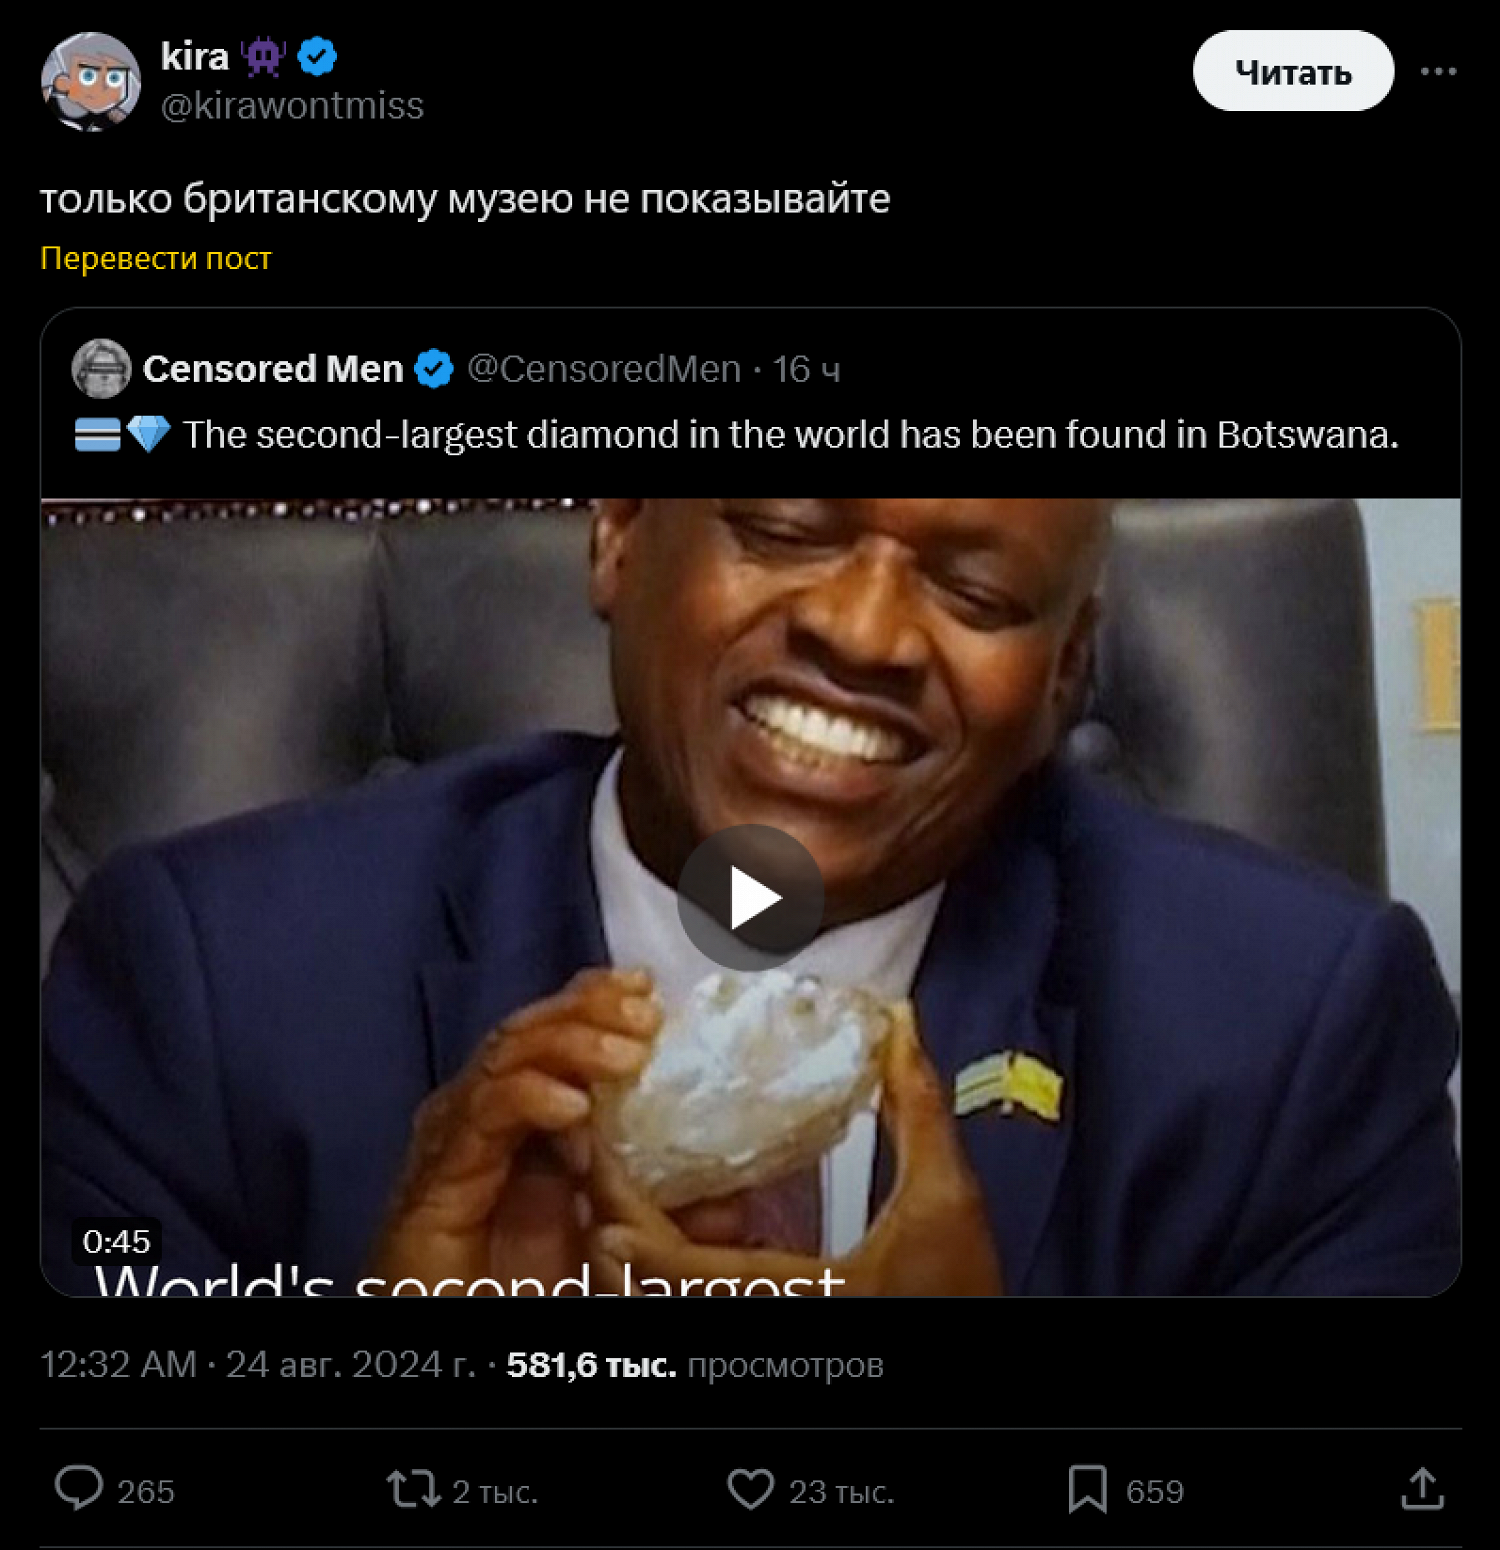Open the Censored Men avatar
Image resolution: width=1500 pixels, height=1550 pixels.
click(x=101, y=369)
